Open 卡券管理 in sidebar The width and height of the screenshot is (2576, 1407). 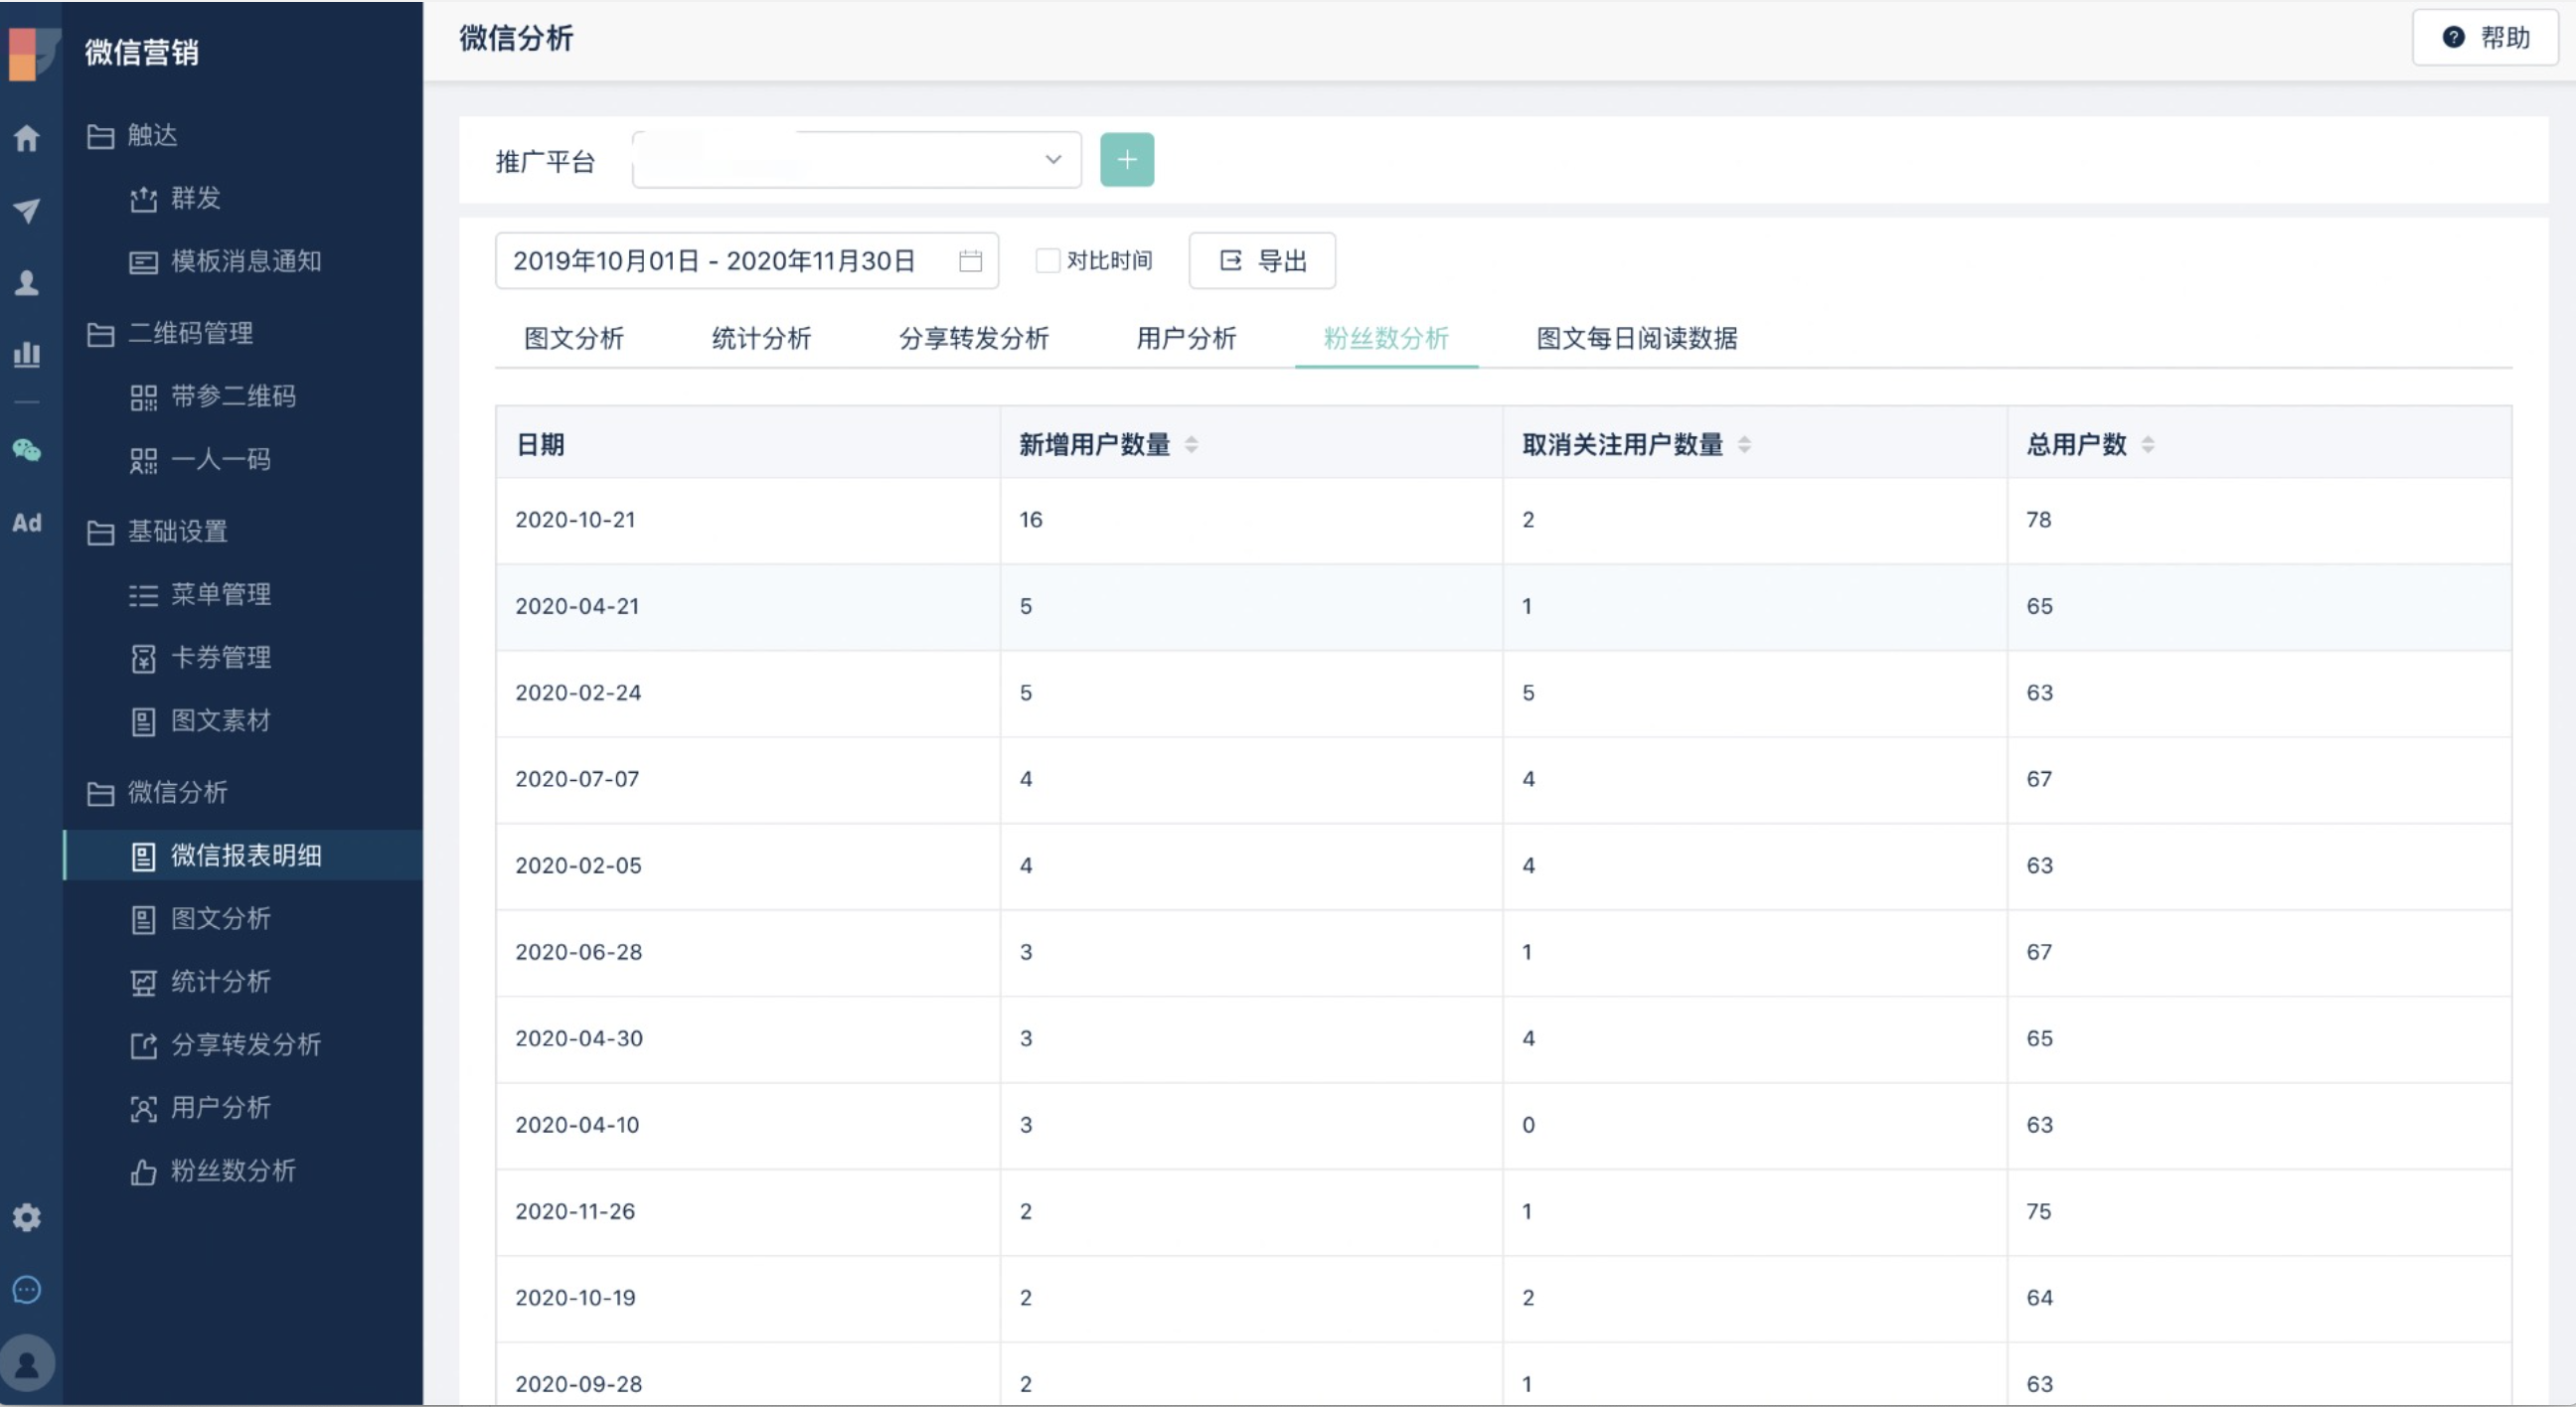click(243, 657)
